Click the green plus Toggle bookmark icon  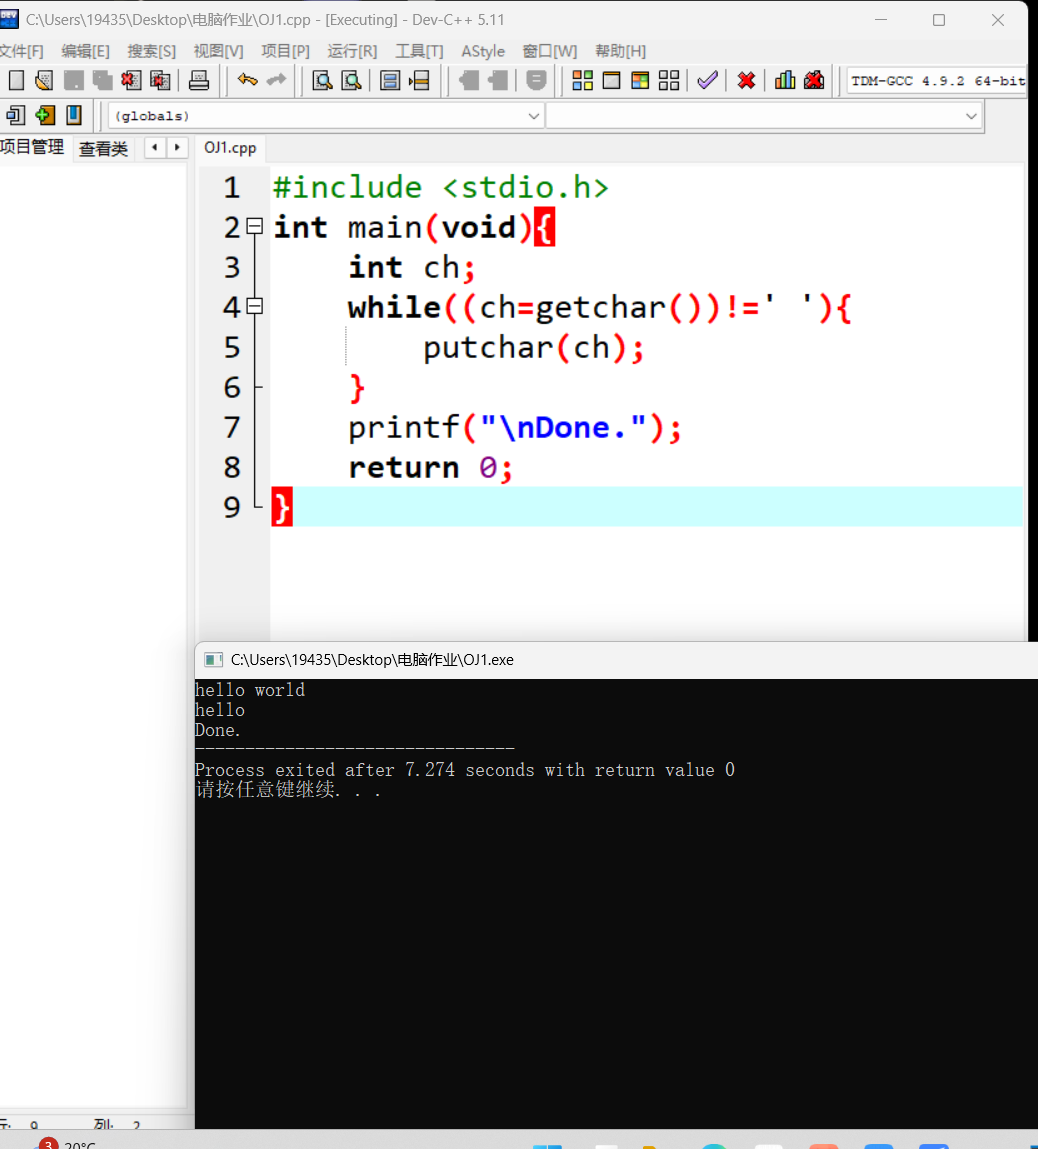point(45,115)
